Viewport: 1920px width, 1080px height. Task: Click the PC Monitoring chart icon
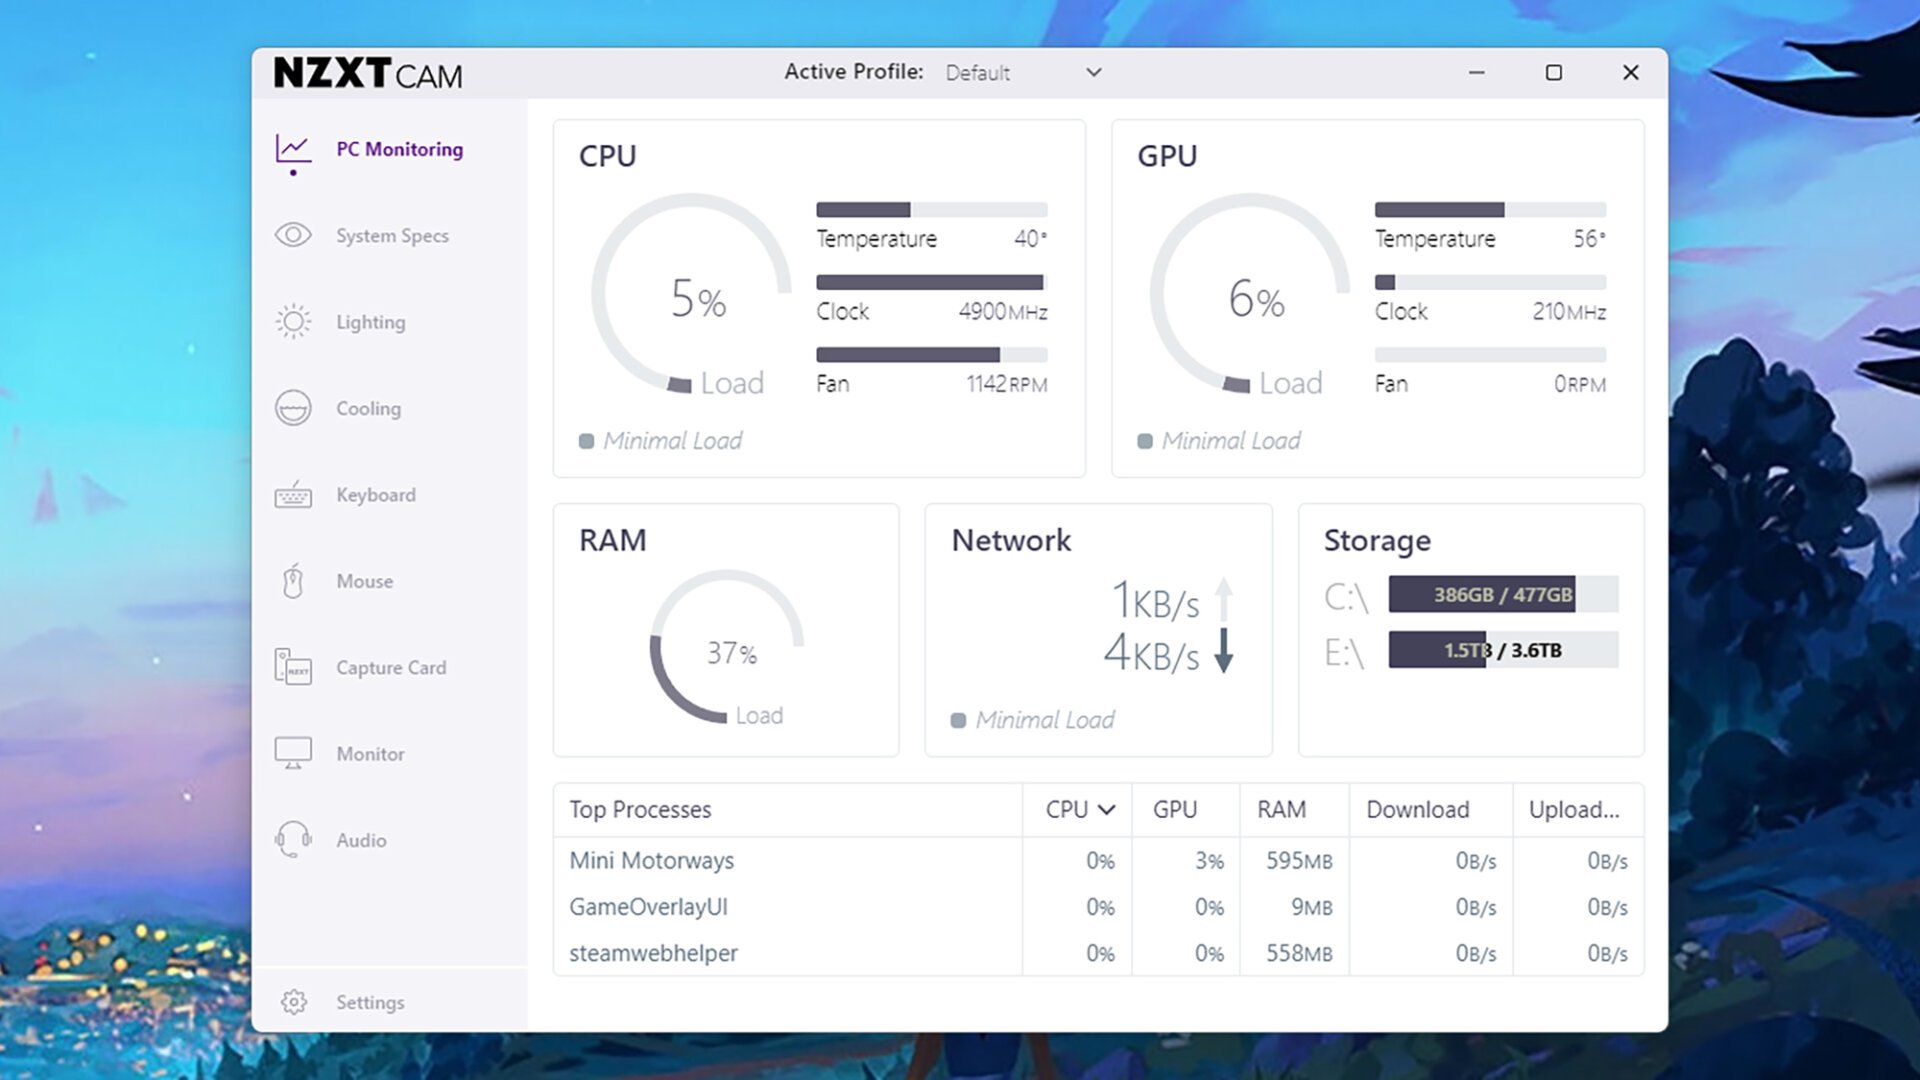(x=293, y=150)
